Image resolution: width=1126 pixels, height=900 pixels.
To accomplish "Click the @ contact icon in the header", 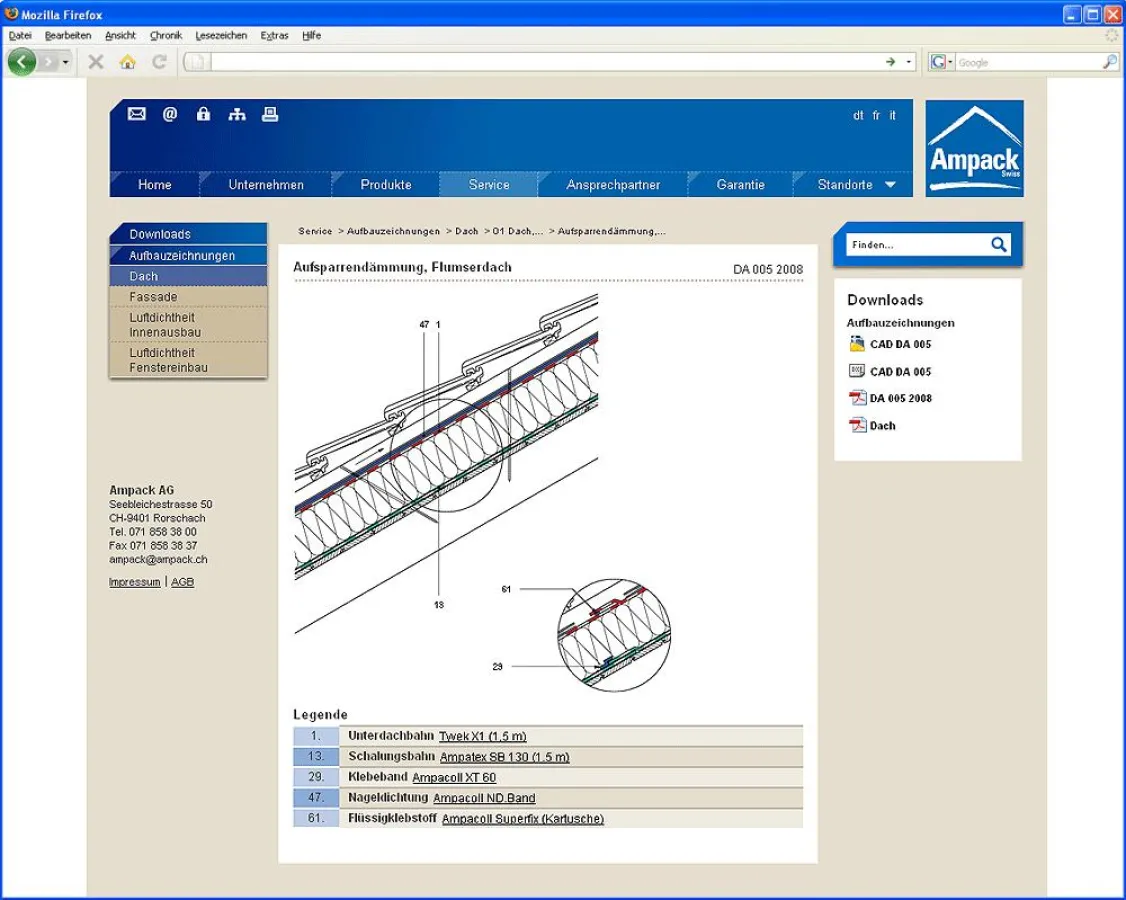I will [x=170, y=114].
